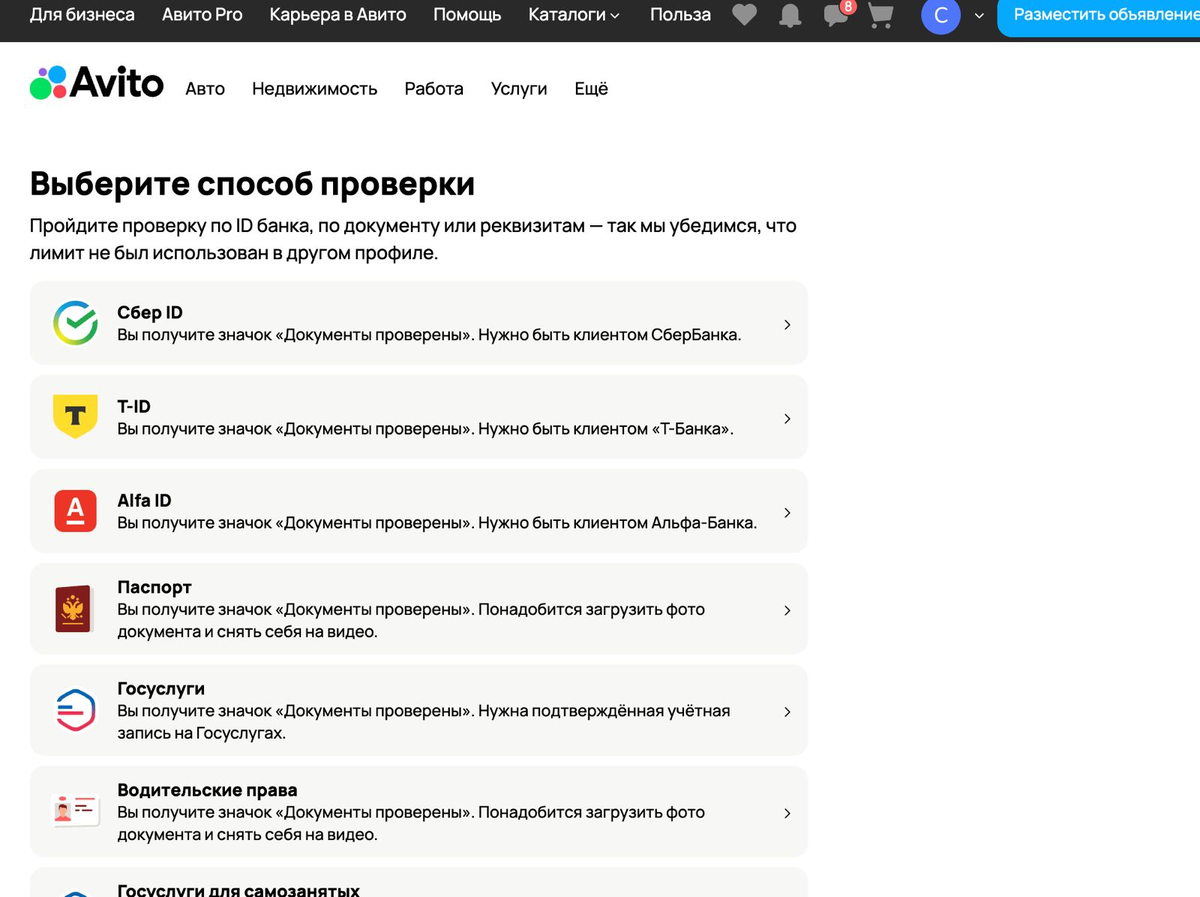Click T-ID description about клиентом «Т-Банка»

point(426,429)
